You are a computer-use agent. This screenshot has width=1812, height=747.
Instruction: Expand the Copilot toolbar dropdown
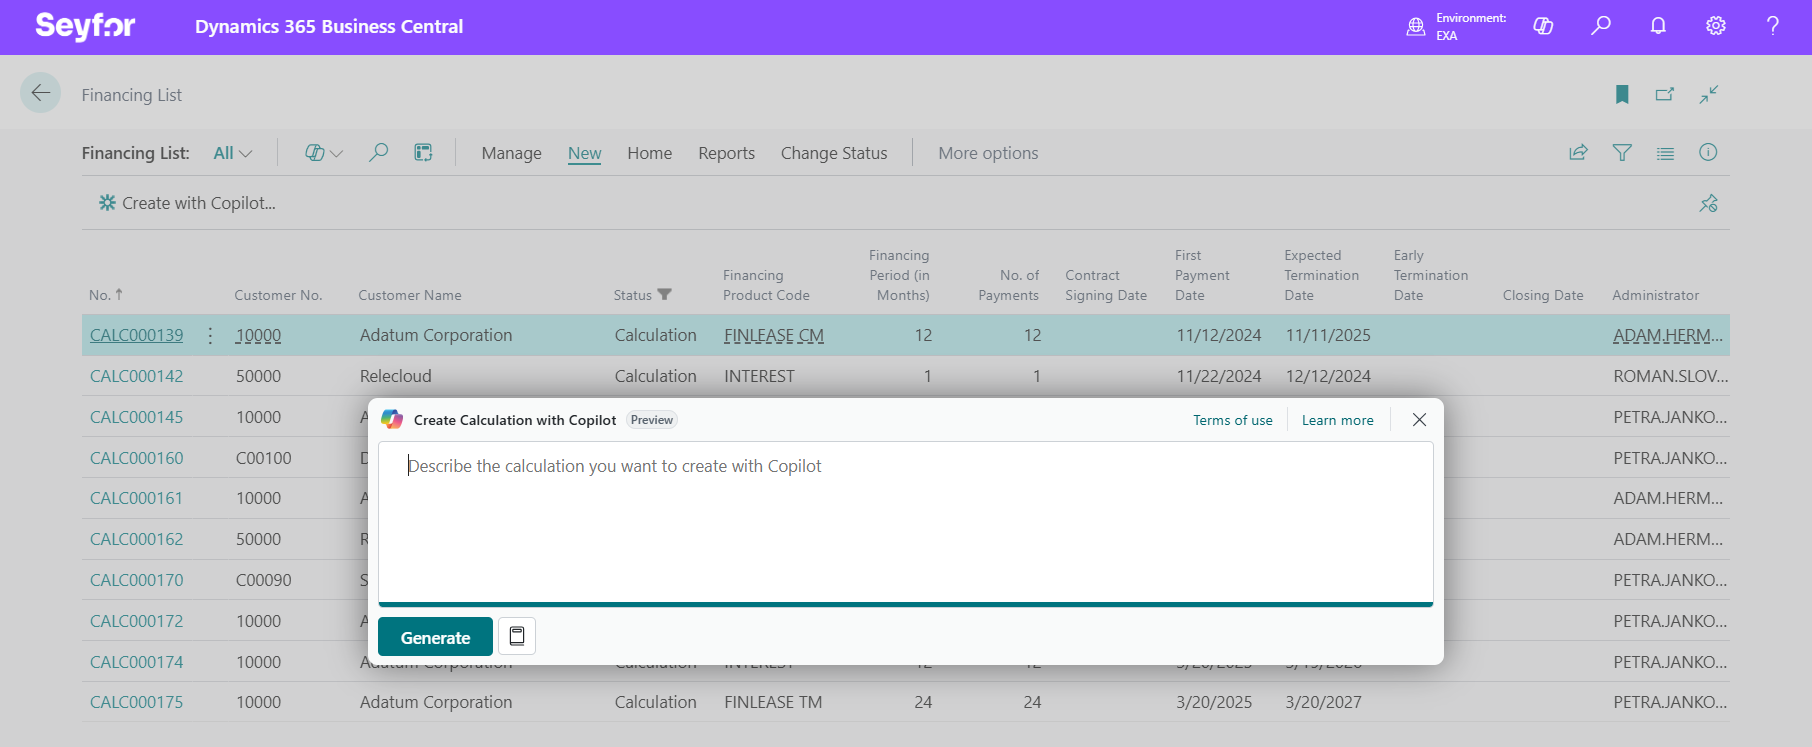point(323,153)
